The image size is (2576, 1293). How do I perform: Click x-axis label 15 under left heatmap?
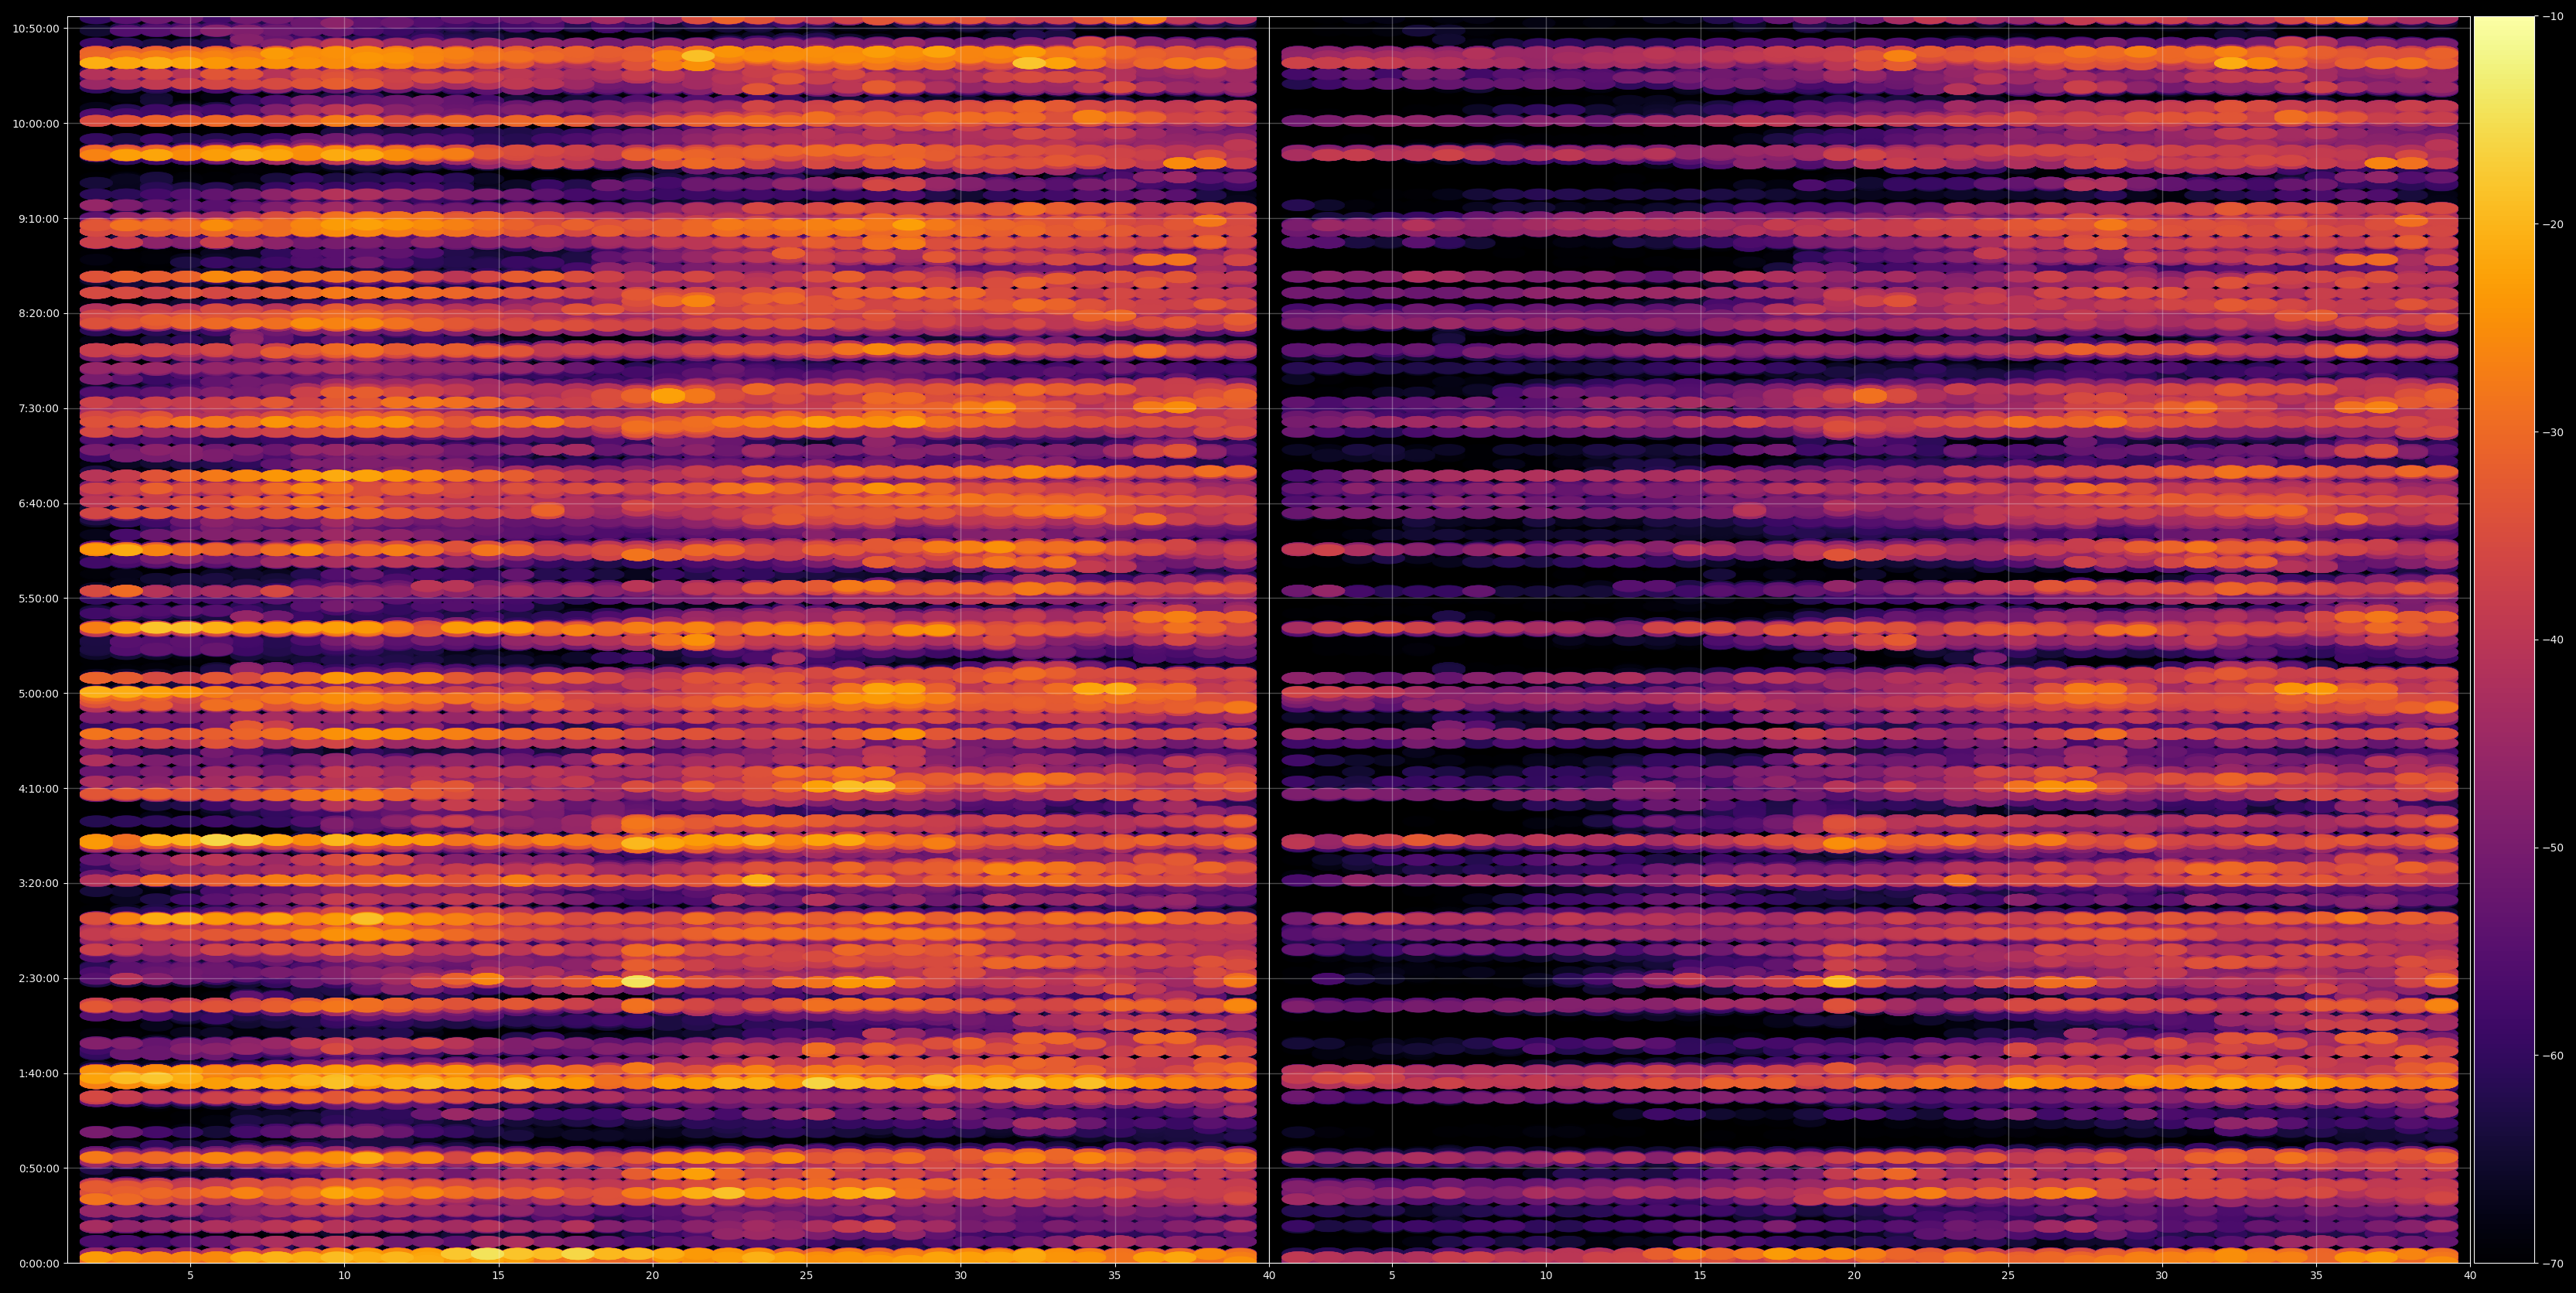click(x=498, y=1276)
